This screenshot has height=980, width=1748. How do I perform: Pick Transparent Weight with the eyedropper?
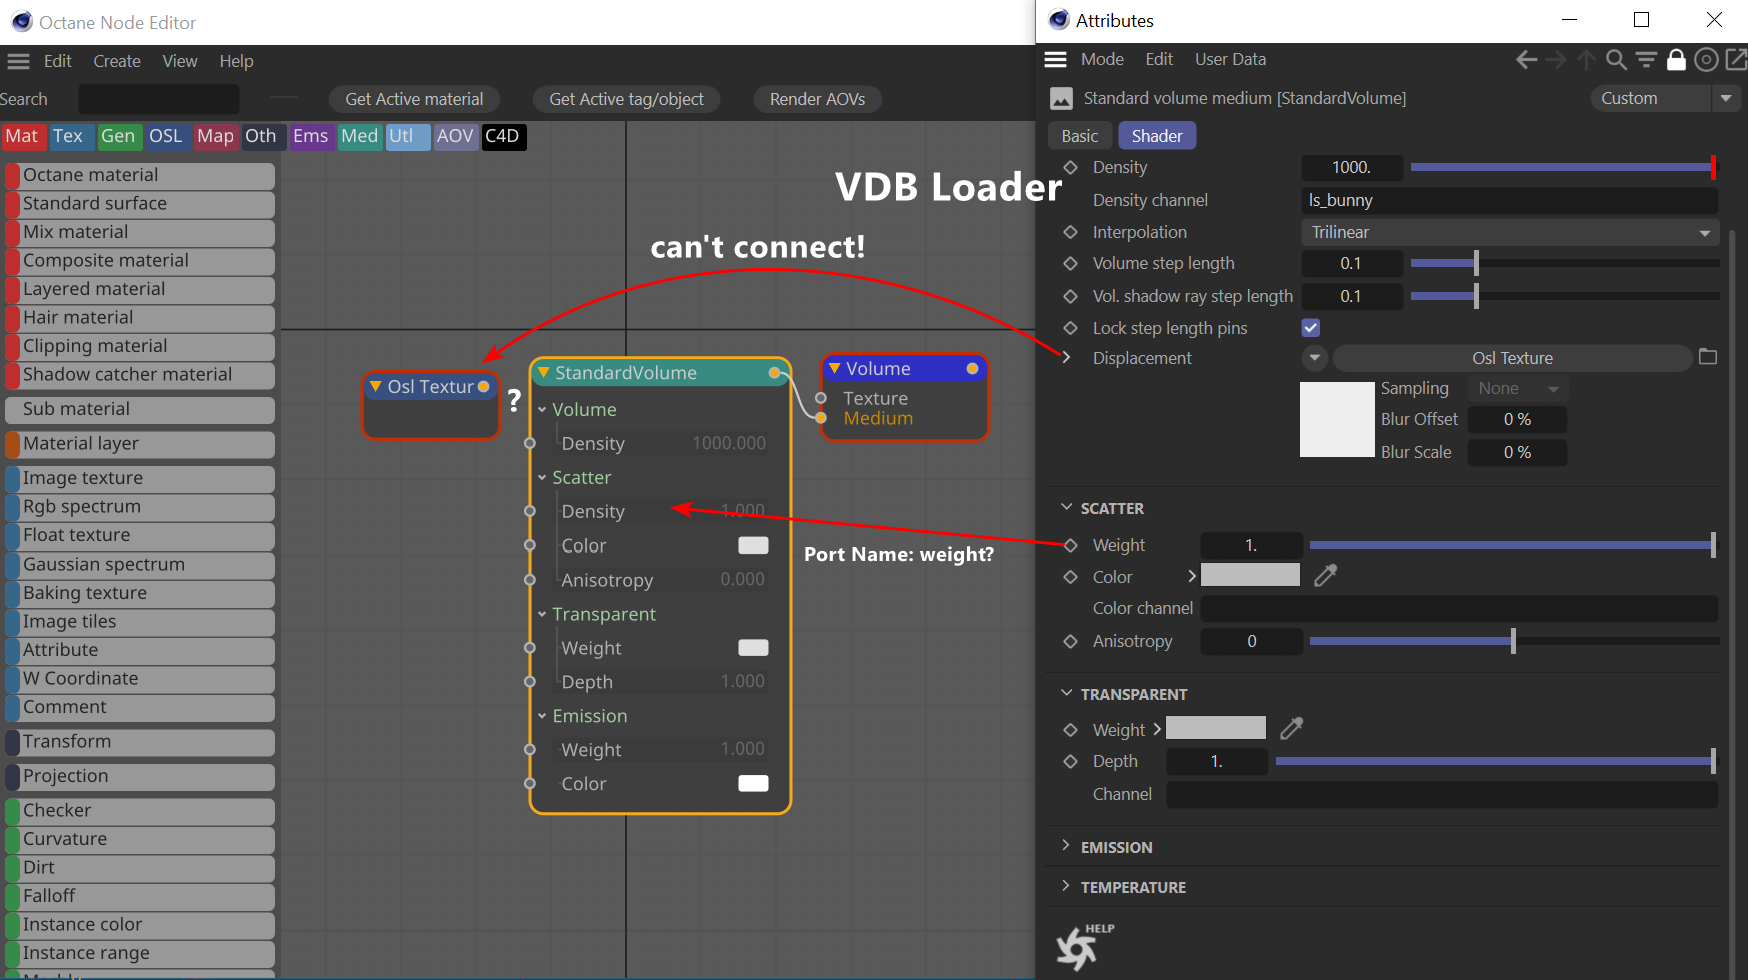tap(1291, 728)
